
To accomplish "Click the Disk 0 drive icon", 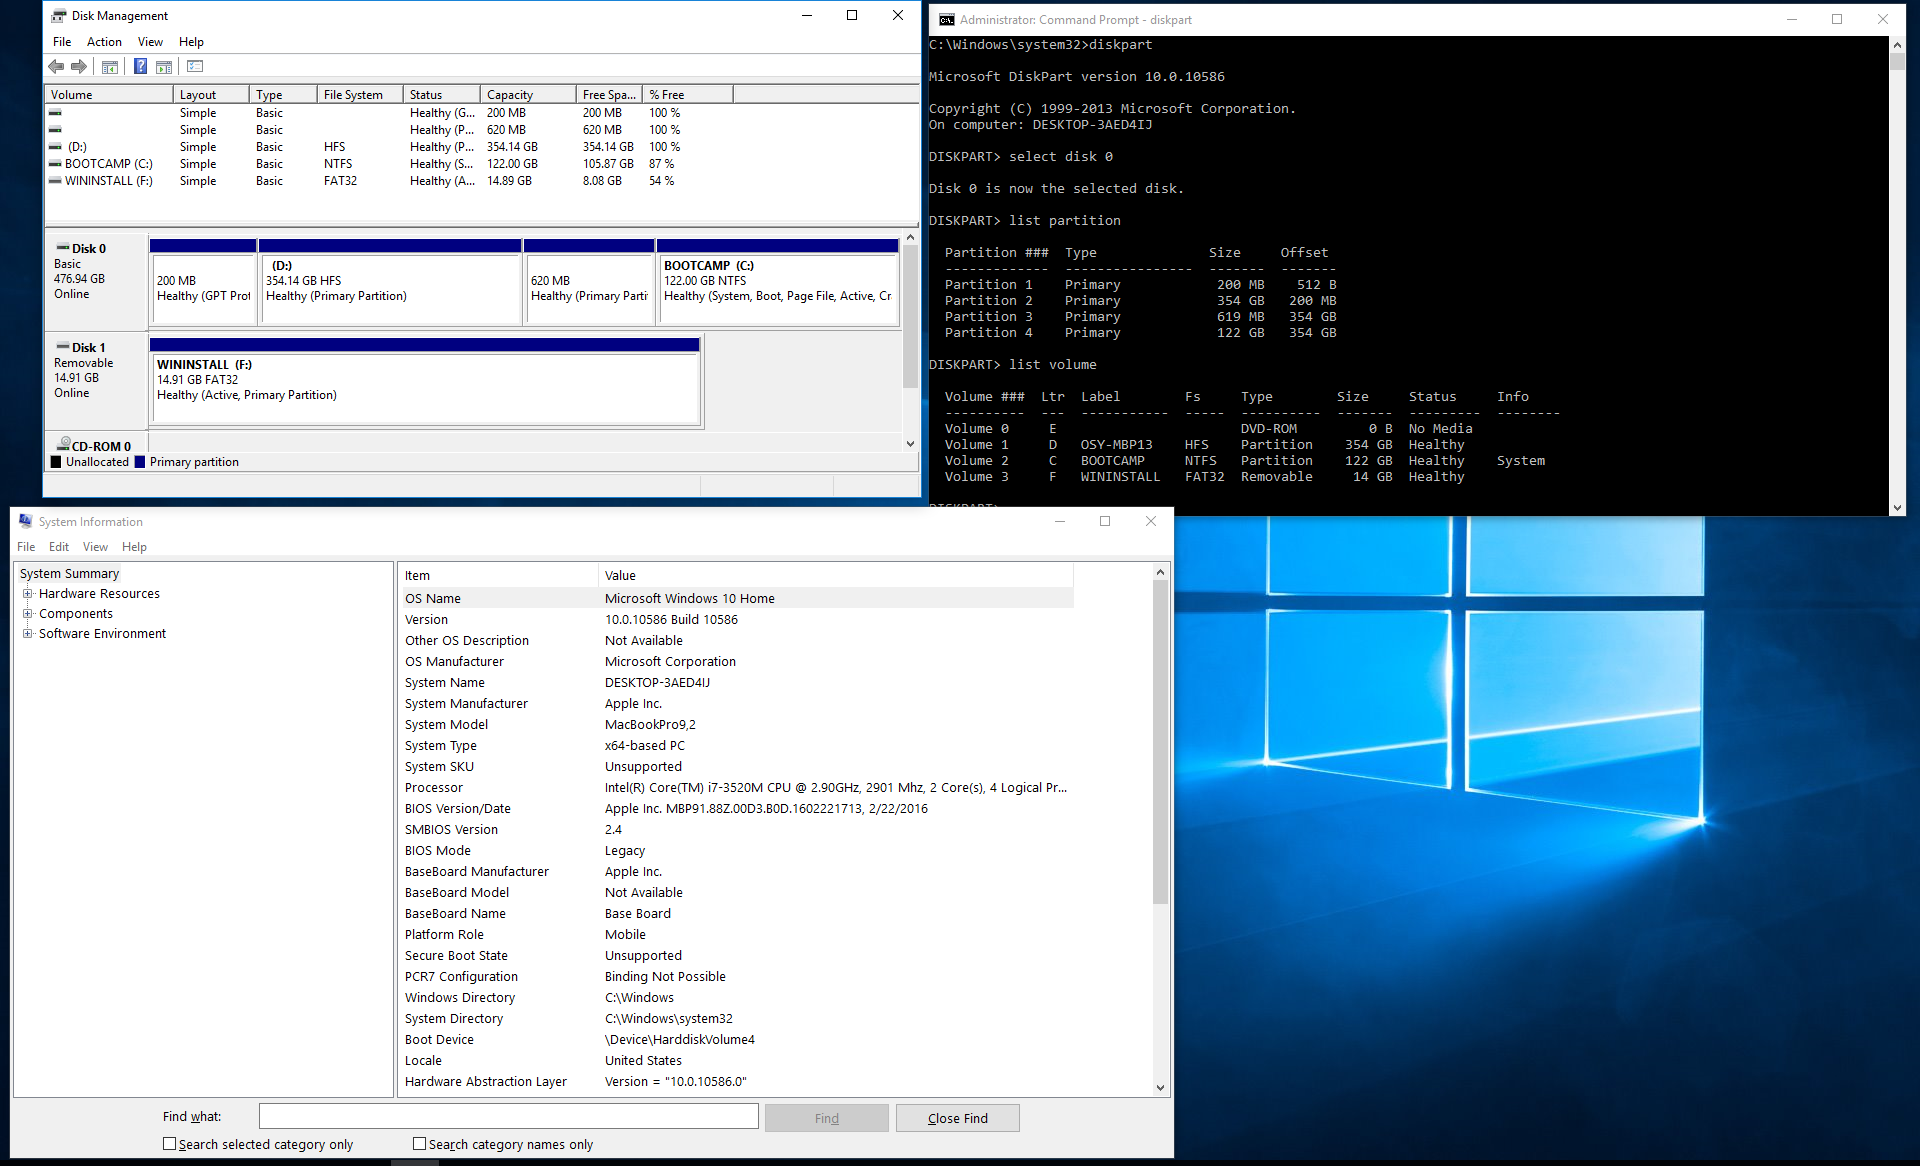I will click(x=62, y=248).
